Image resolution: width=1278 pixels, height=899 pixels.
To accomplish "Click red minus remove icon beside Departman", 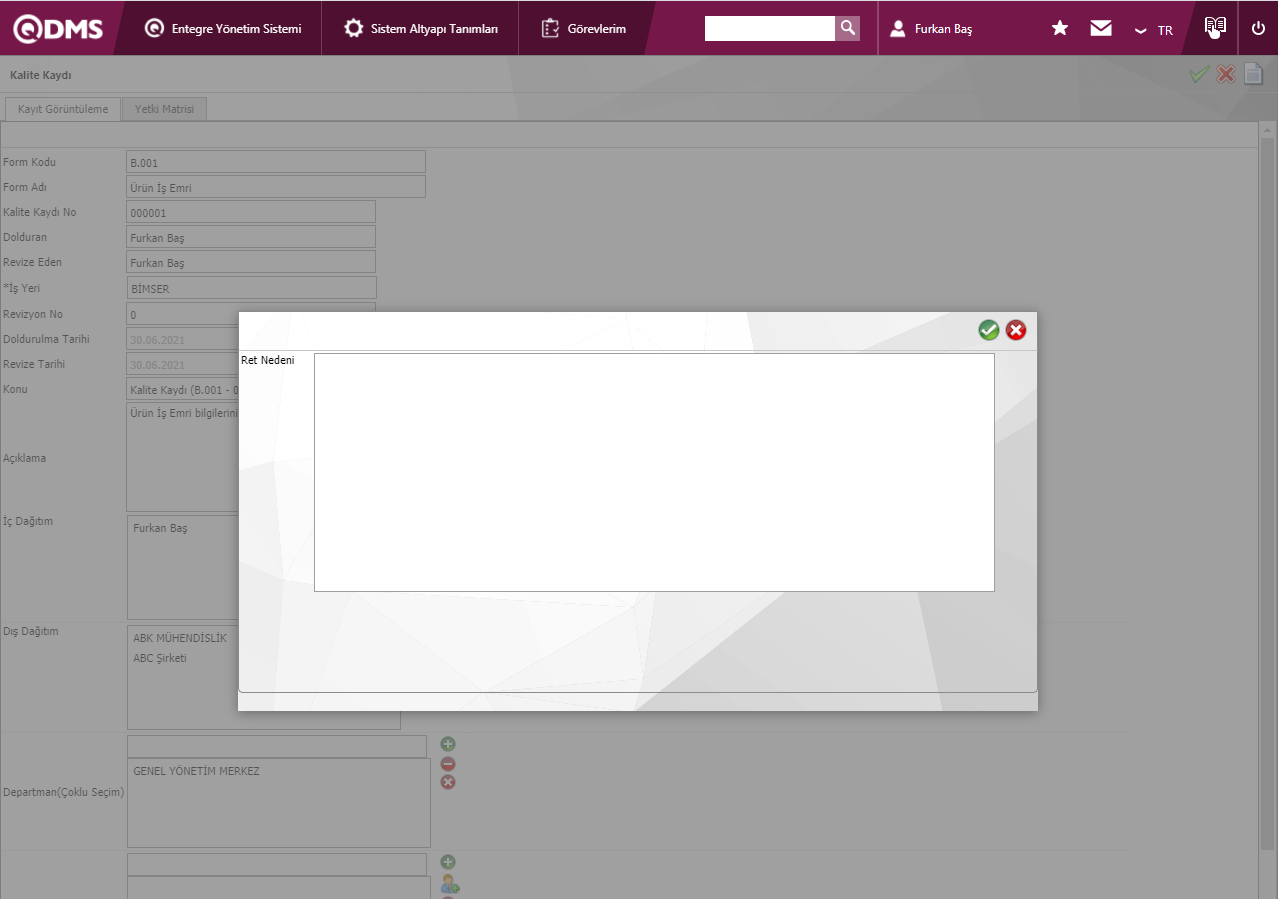I will [448, 763].
